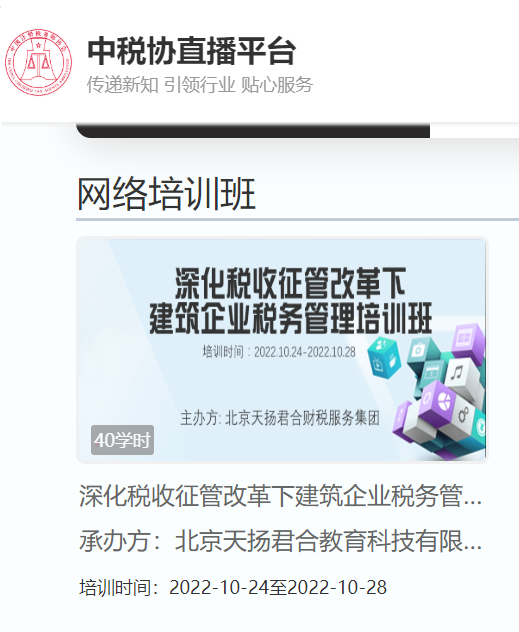Click the red tax association seal logo
This screenshot has width=519, height=632.
(x=38, y=62)
